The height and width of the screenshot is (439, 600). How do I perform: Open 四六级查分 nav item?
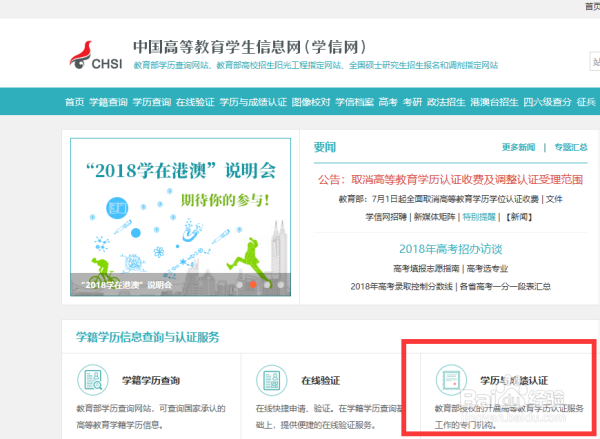[x=548, y=102]
